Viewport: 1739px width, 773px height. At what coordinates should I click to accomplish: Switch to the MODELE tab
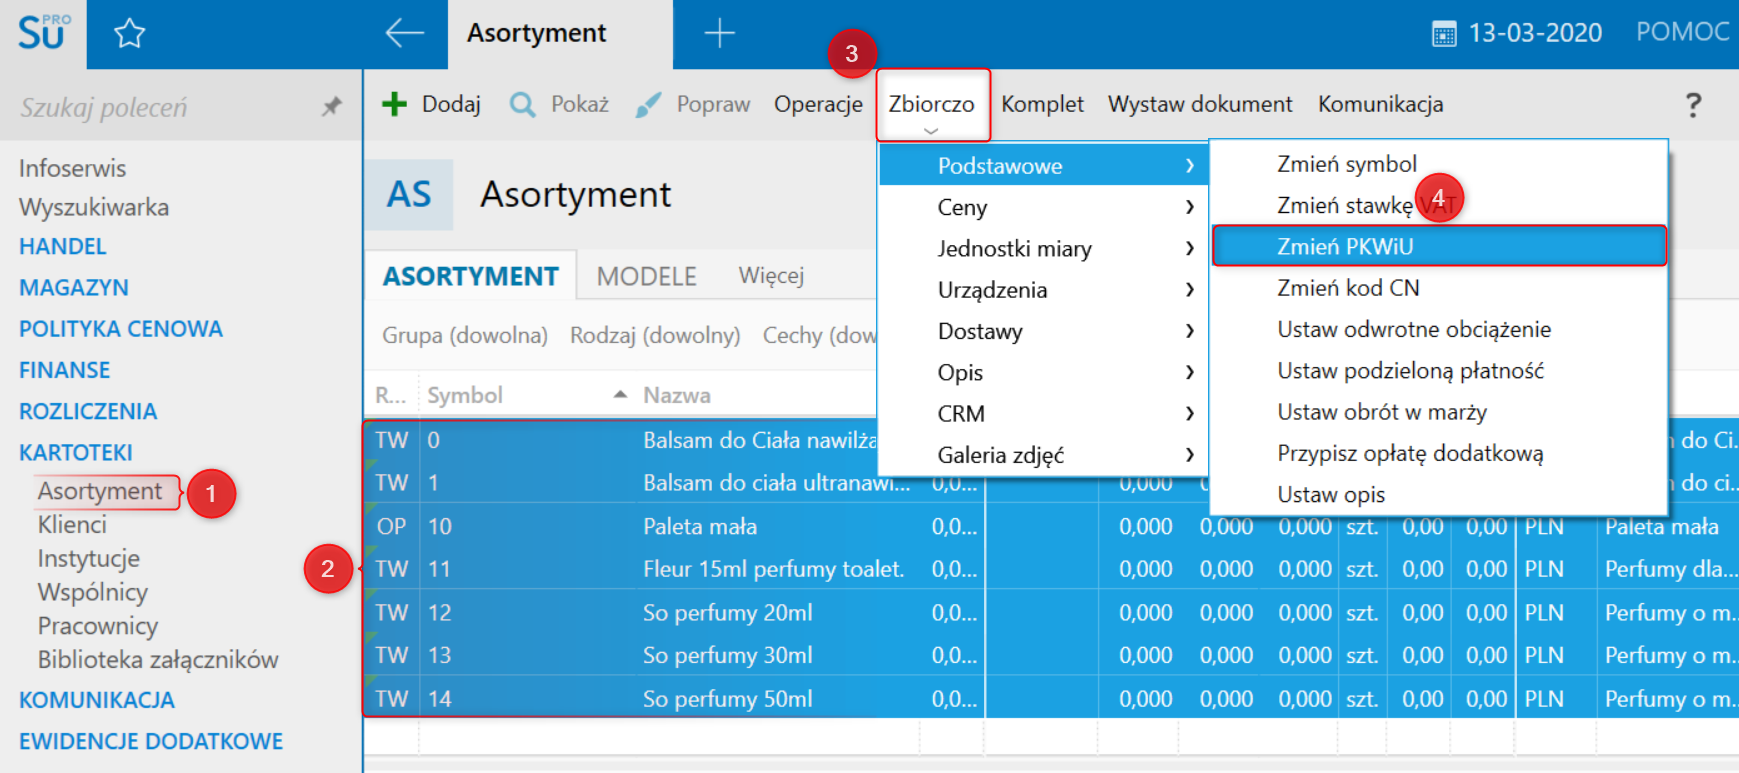(x=646, y=276)
